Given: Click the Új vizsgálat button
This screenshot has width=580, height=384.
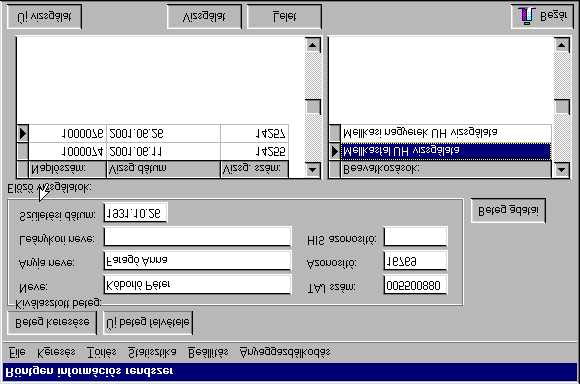Looking at the screenshot, I should [44, 17].
